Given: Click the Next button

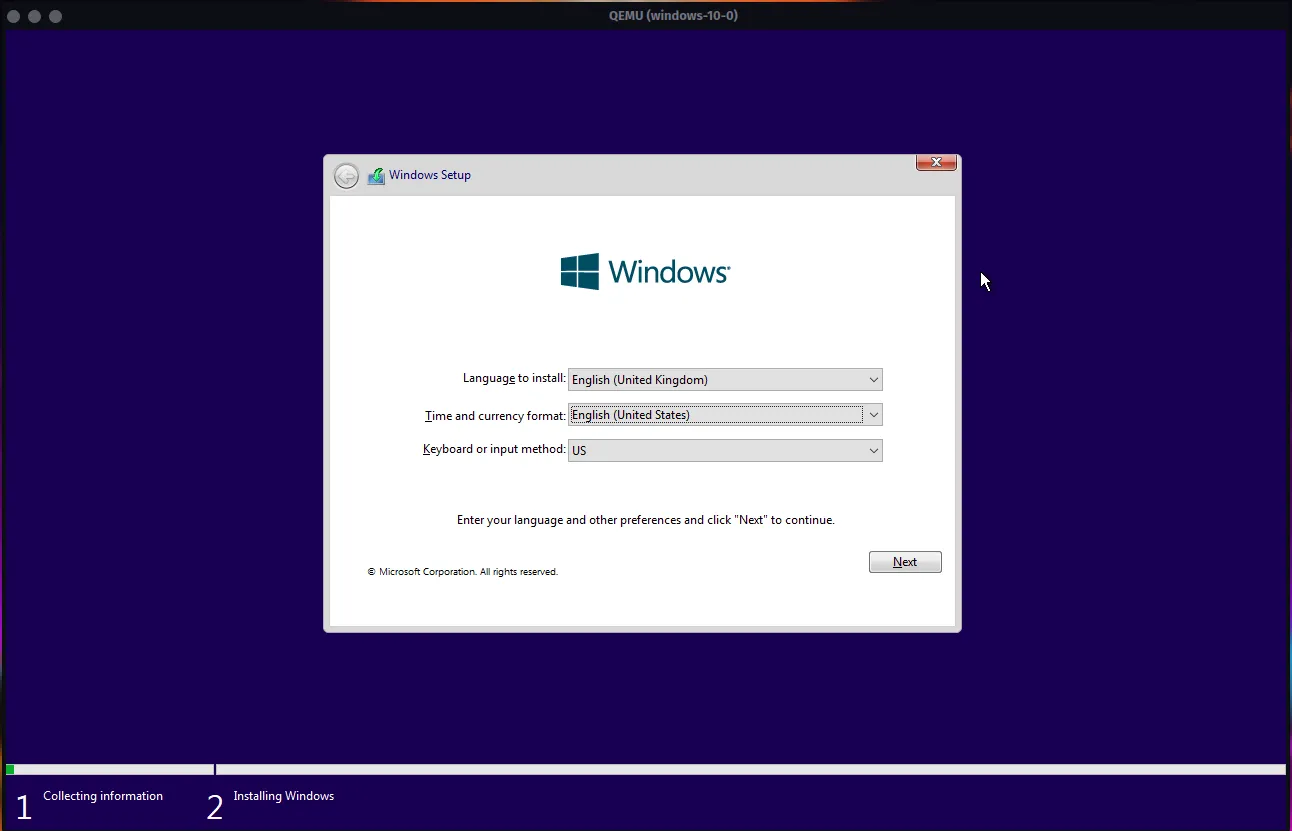Looking at the screenshot, I should pos(904,561).
